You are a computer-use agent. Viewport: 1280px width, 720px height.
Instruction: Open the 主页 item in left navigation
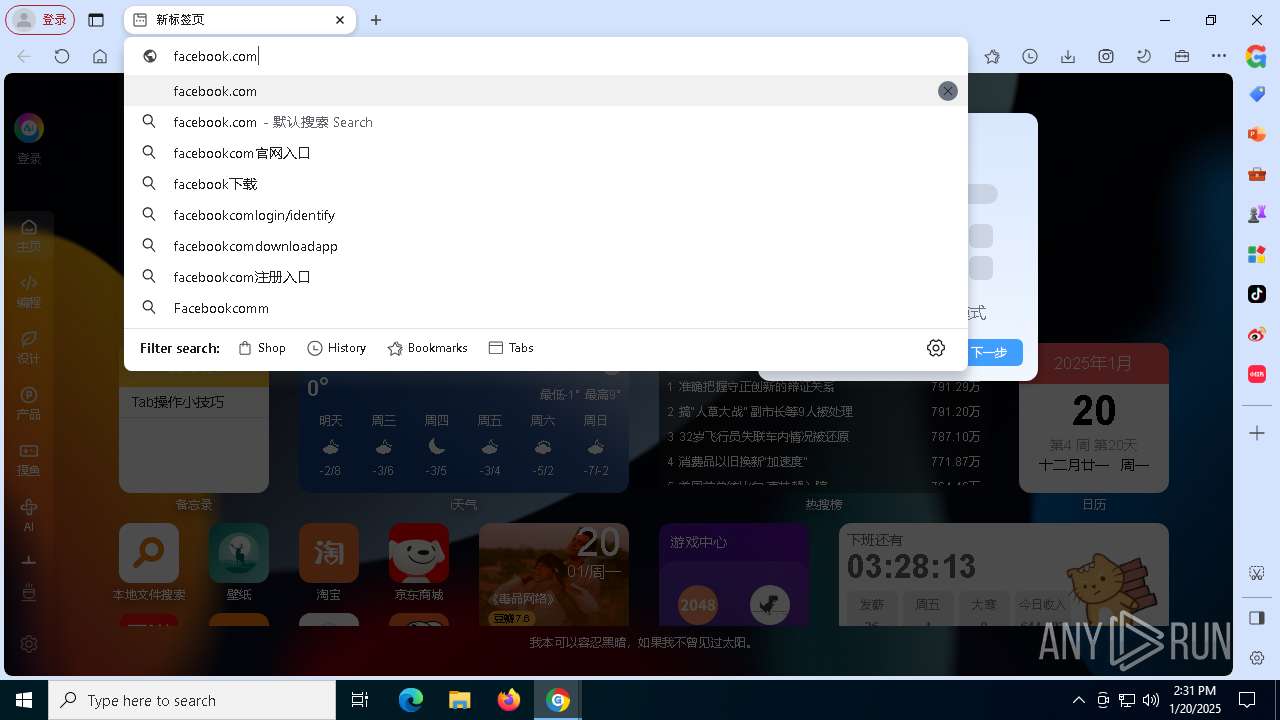(29, 235)
